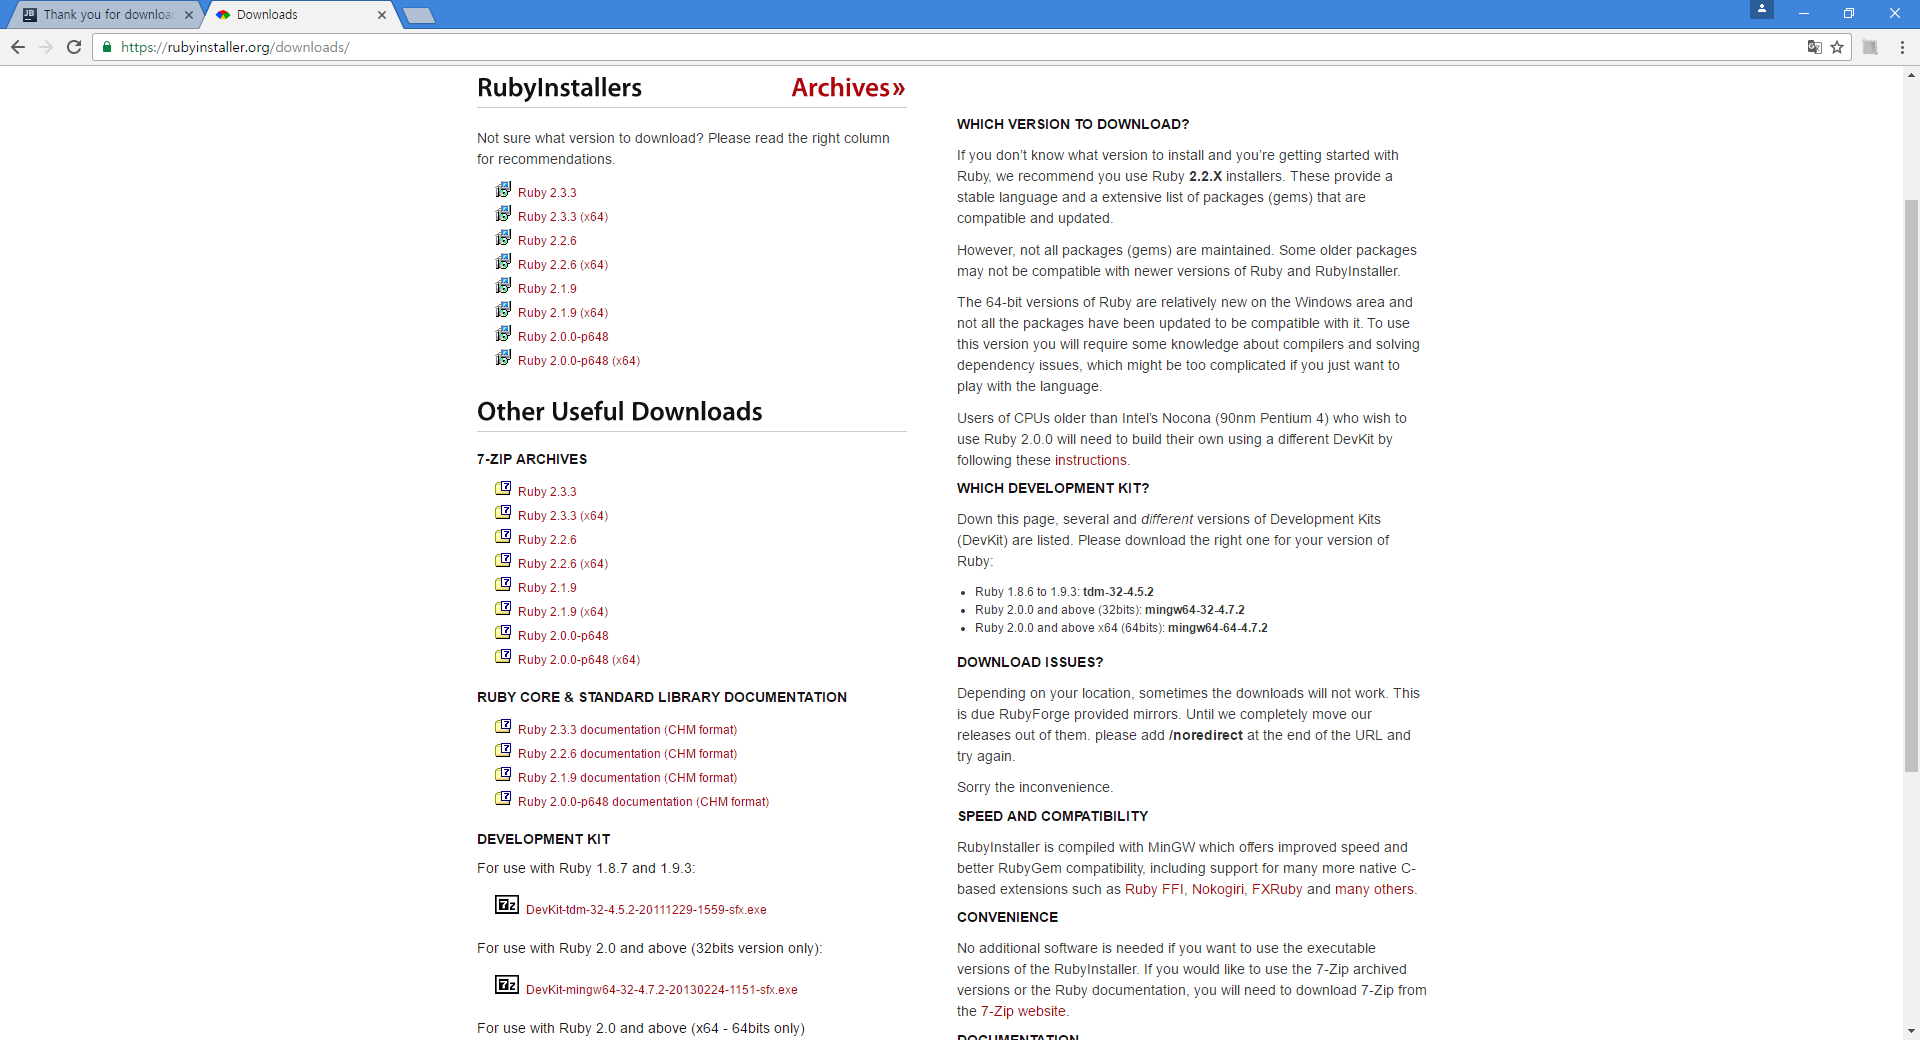The width and height of the screenshot is (1920, 1040).
Task: Download the Ruby 2.2.6 (x64) installer link
Action: [563, 265]
